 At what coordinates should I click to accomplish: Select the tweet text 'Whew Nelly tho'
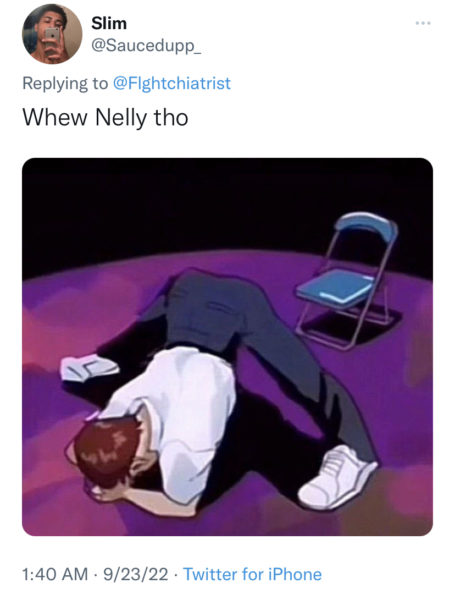point(105,117)
